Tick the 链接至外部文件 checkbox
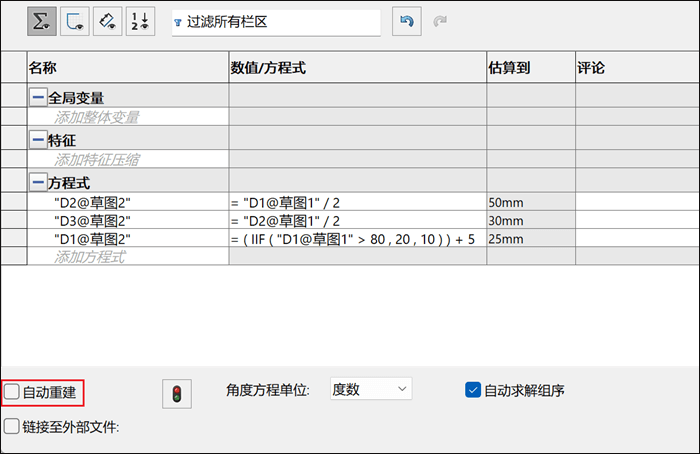Screen dimensions: 700x454 point(12,426)
